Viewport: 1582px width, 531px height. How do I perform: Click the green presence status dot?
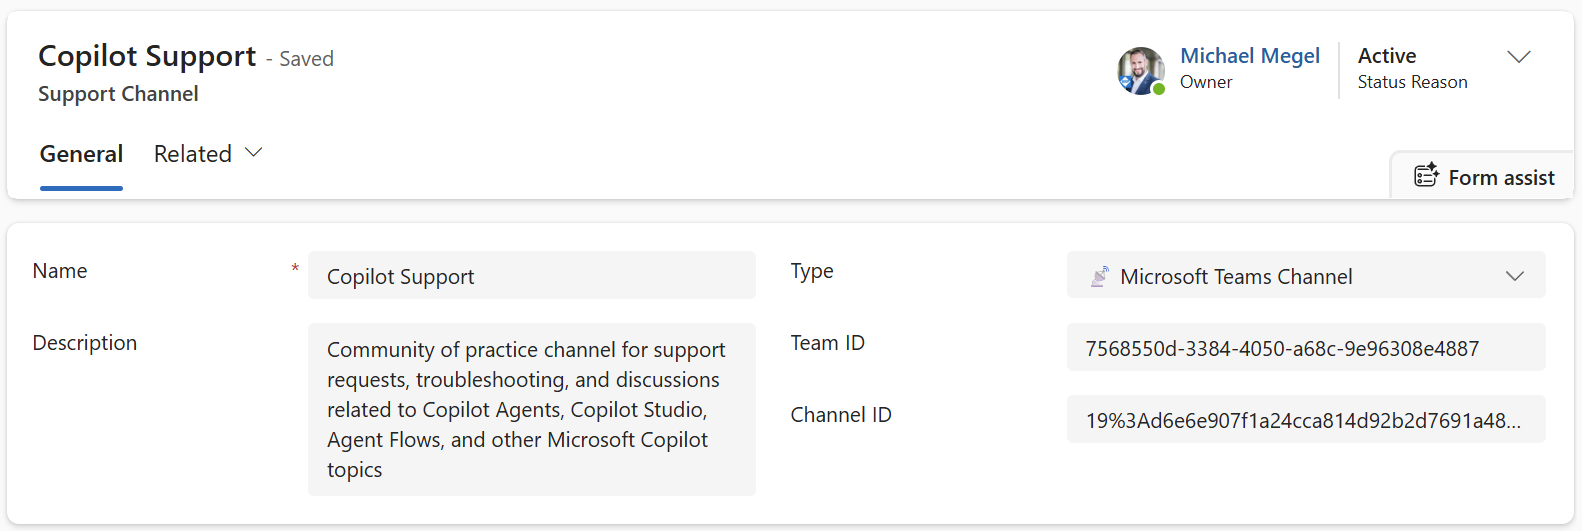pos(1159,89)
